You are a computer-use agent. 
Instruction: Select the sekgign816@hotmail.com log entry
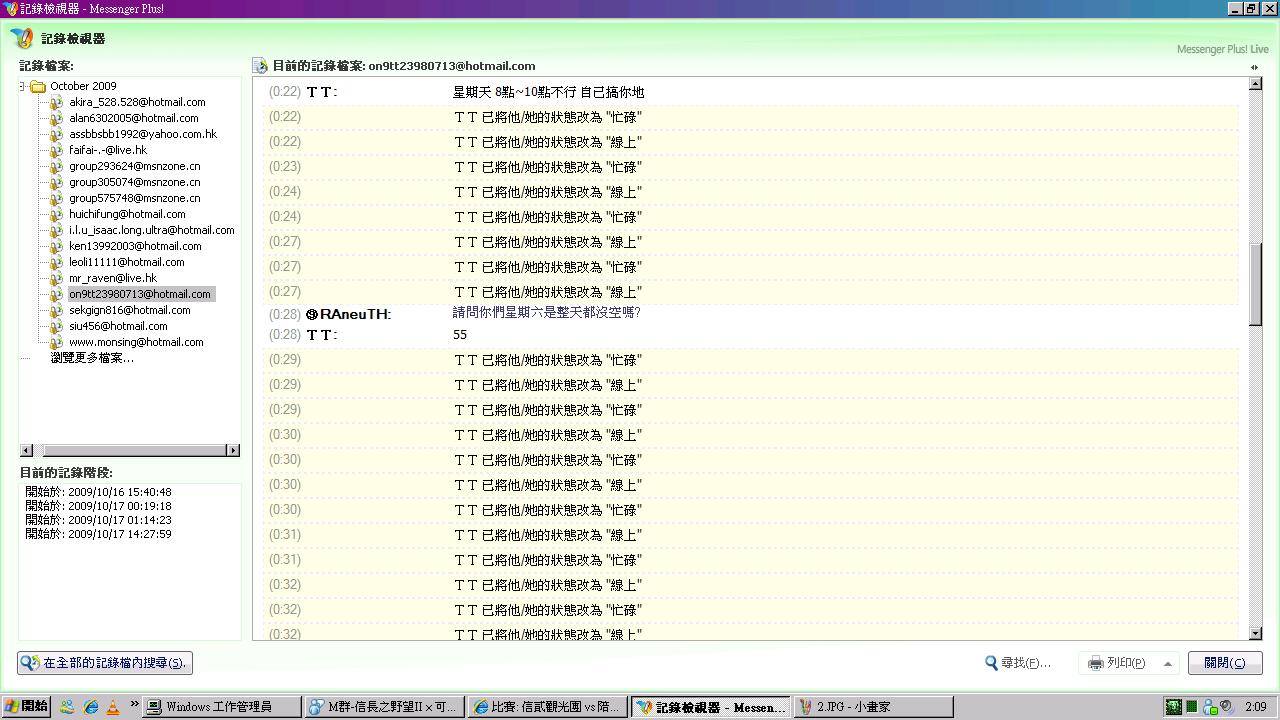coord(129,310)
